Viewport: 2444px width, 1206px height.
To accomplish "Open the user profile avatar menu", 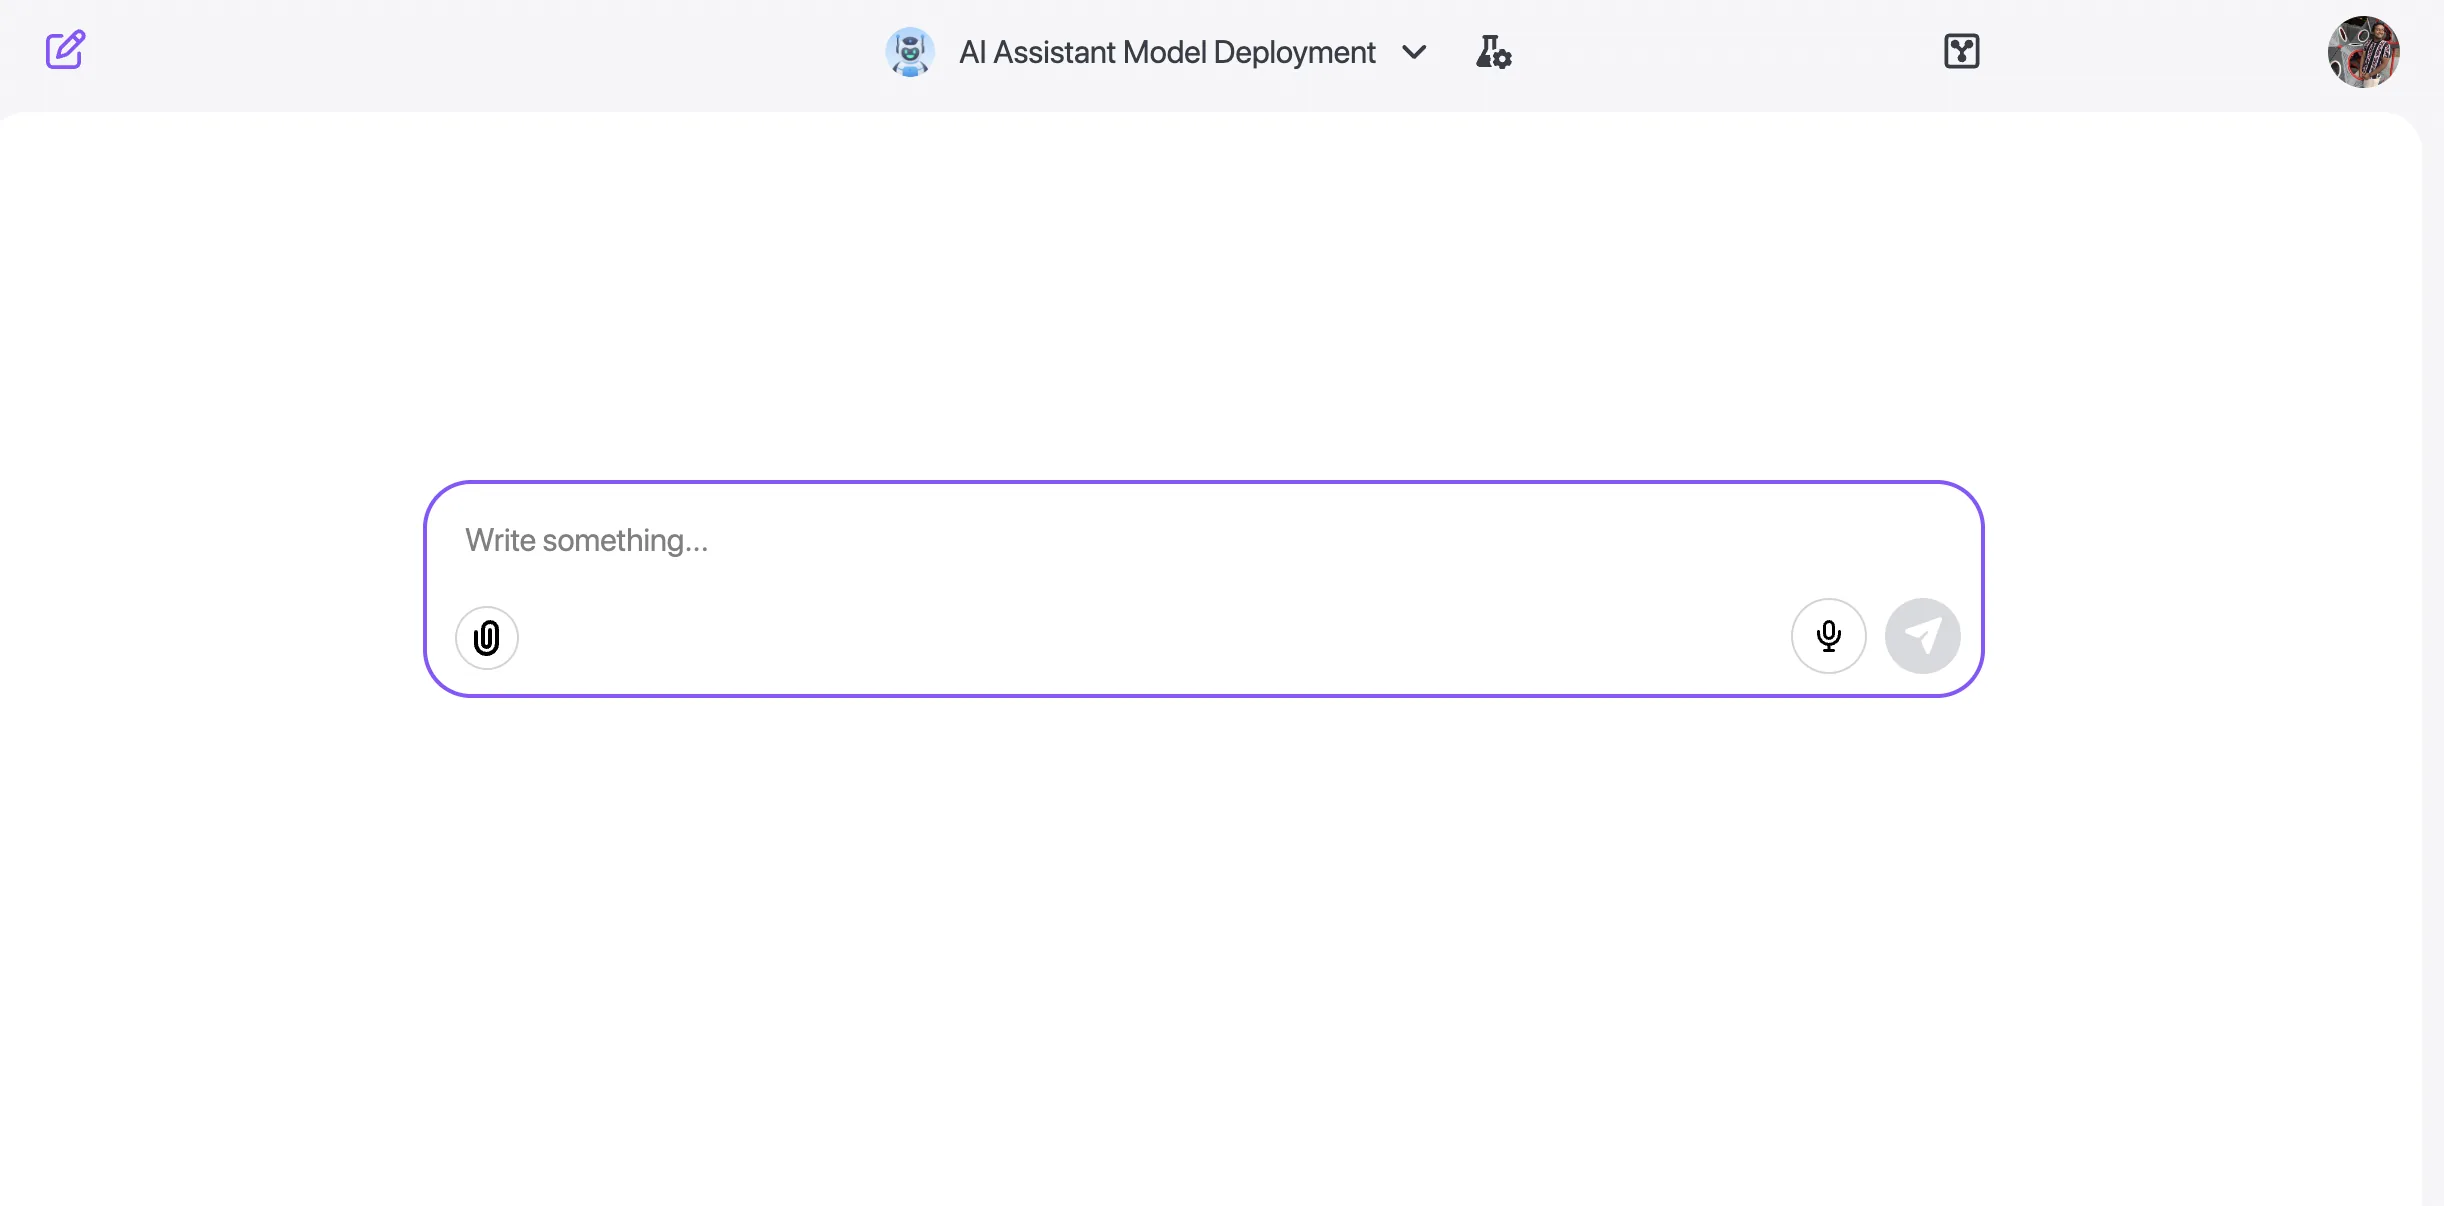I will (2363, 52).
